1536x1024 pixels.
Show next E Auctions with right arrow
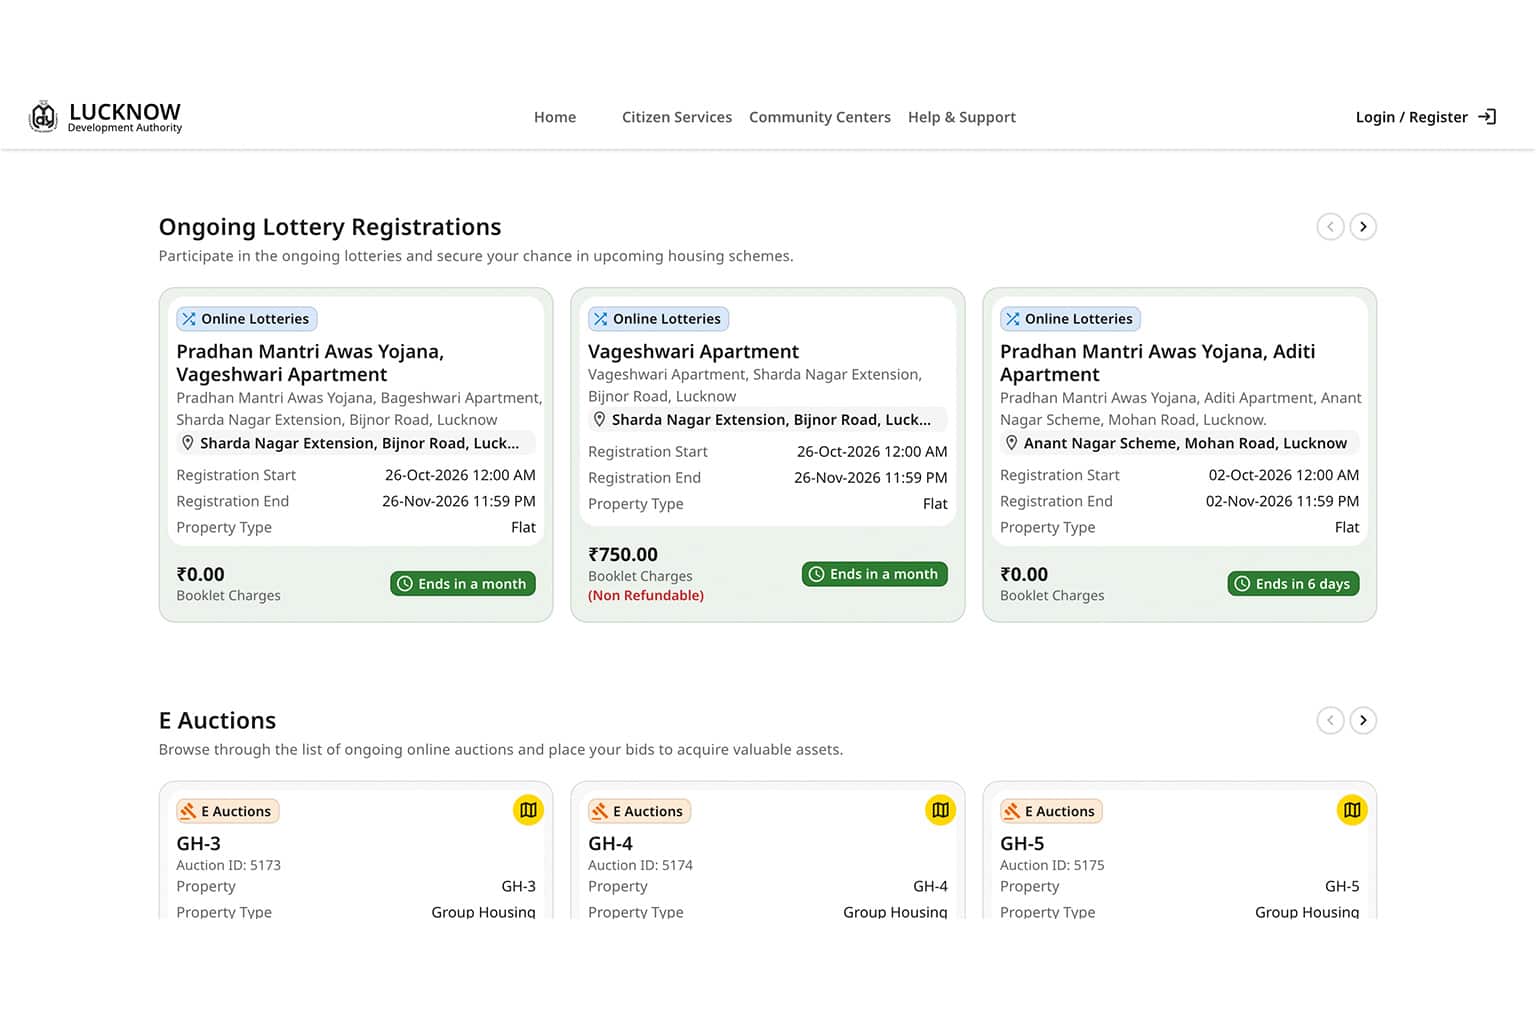point(1363,720)
